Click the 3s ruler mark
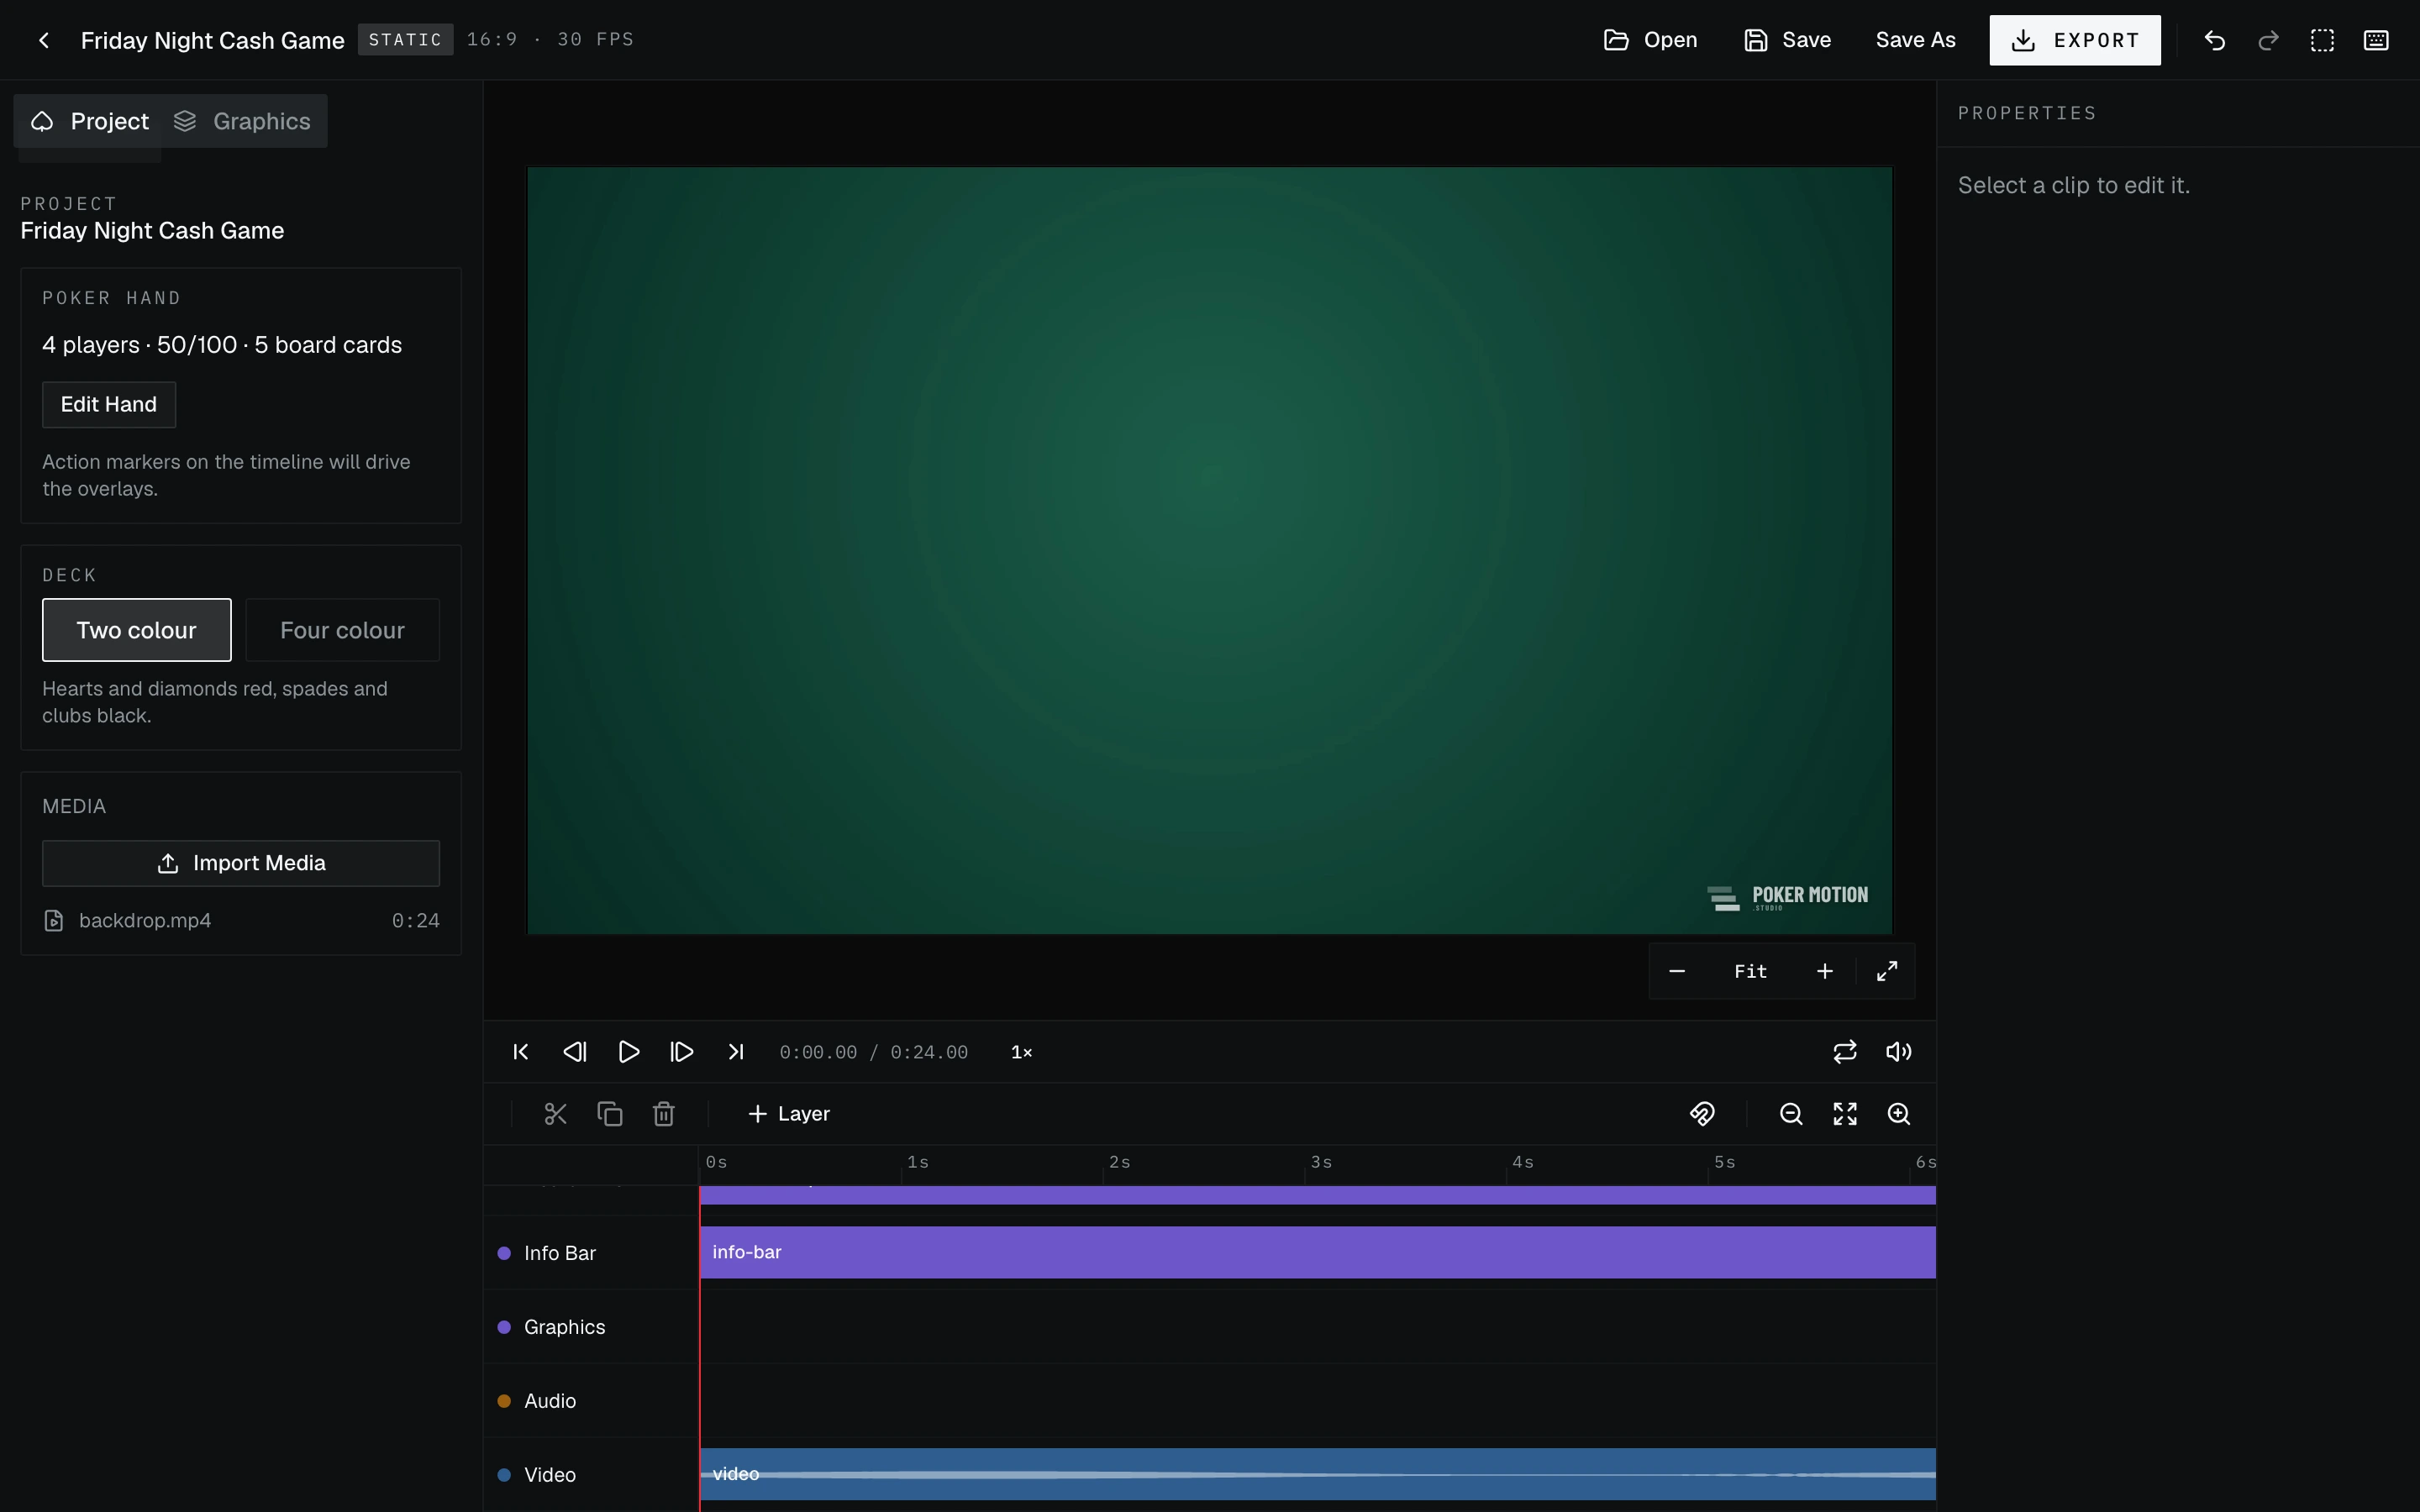The image size is (2420, 1512). pyautogui.click(x=1321, y=1162)
